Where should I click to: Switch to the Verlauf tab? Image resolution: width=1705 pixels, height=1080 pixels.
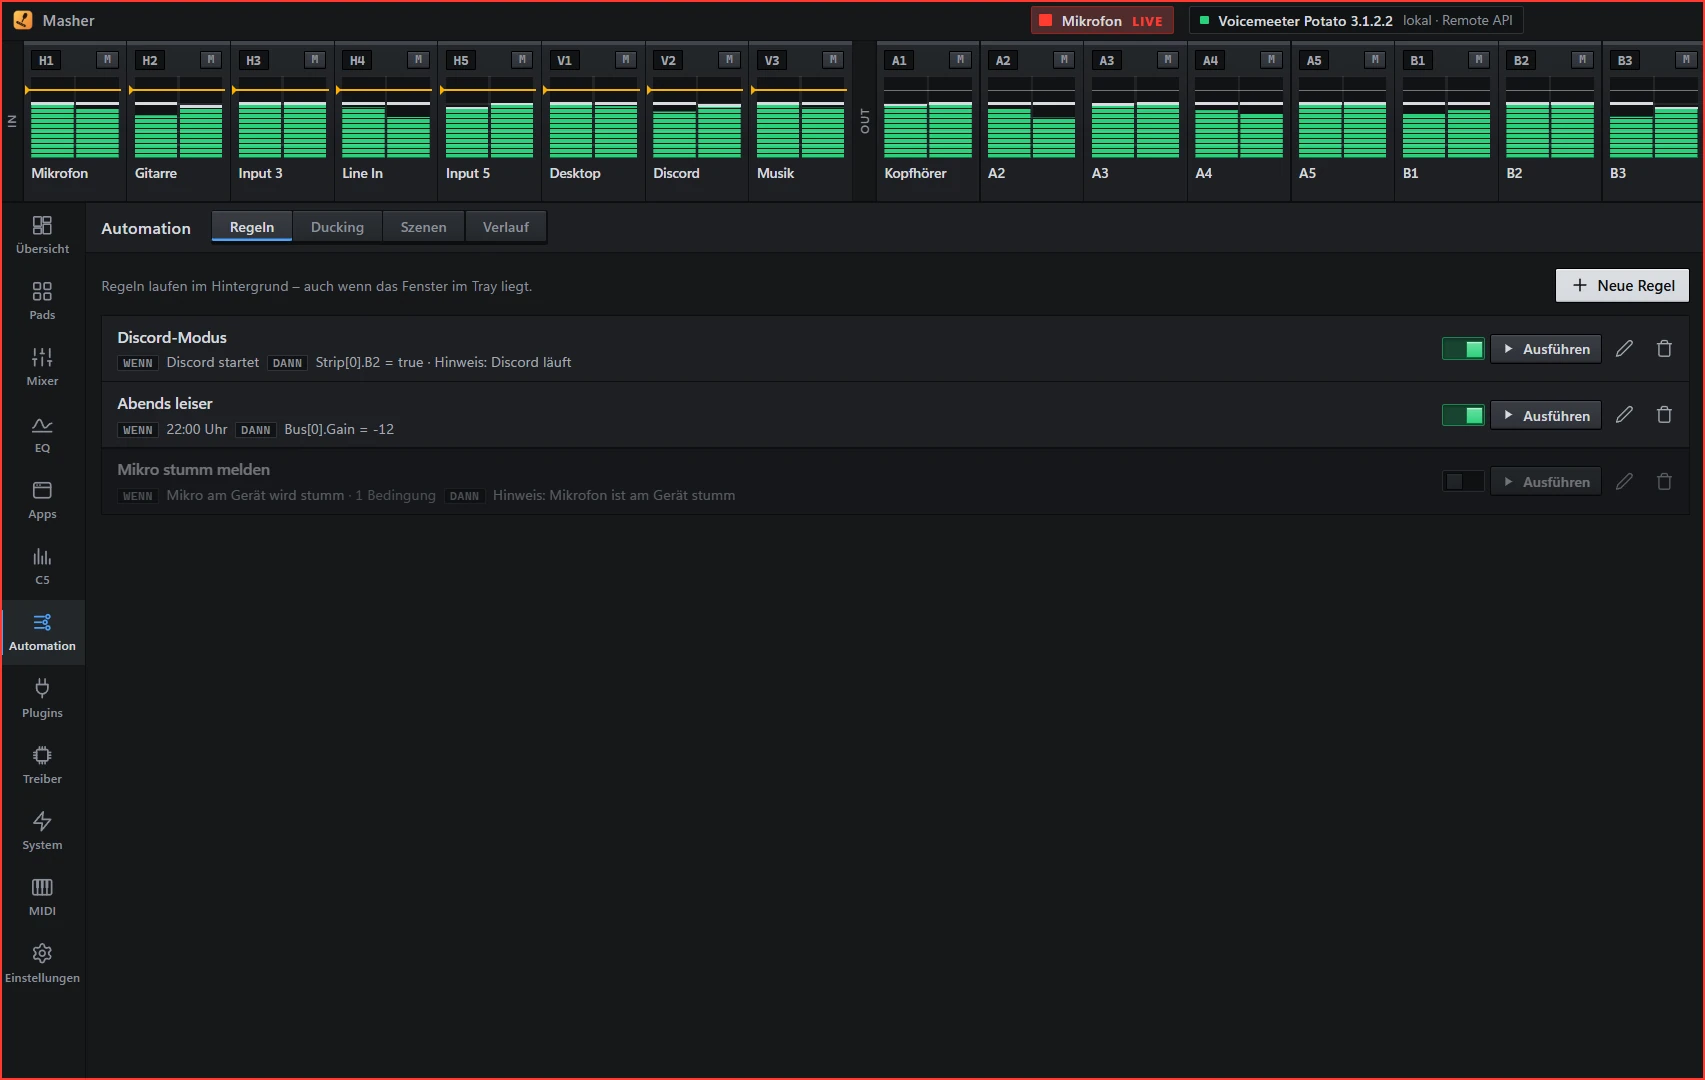tap(506, 227)
